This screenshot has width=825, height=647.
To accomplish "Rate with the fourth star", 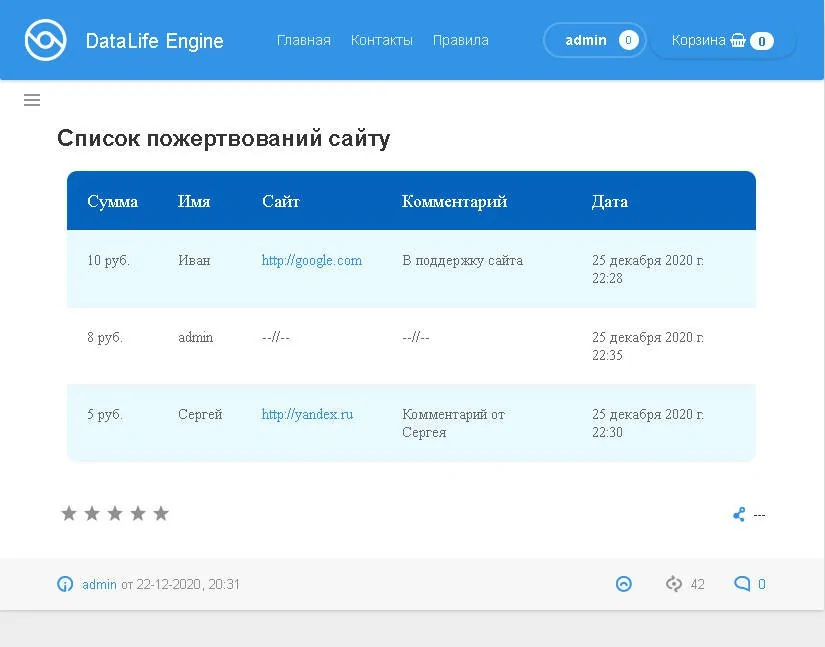I will [x=138, y=513].
